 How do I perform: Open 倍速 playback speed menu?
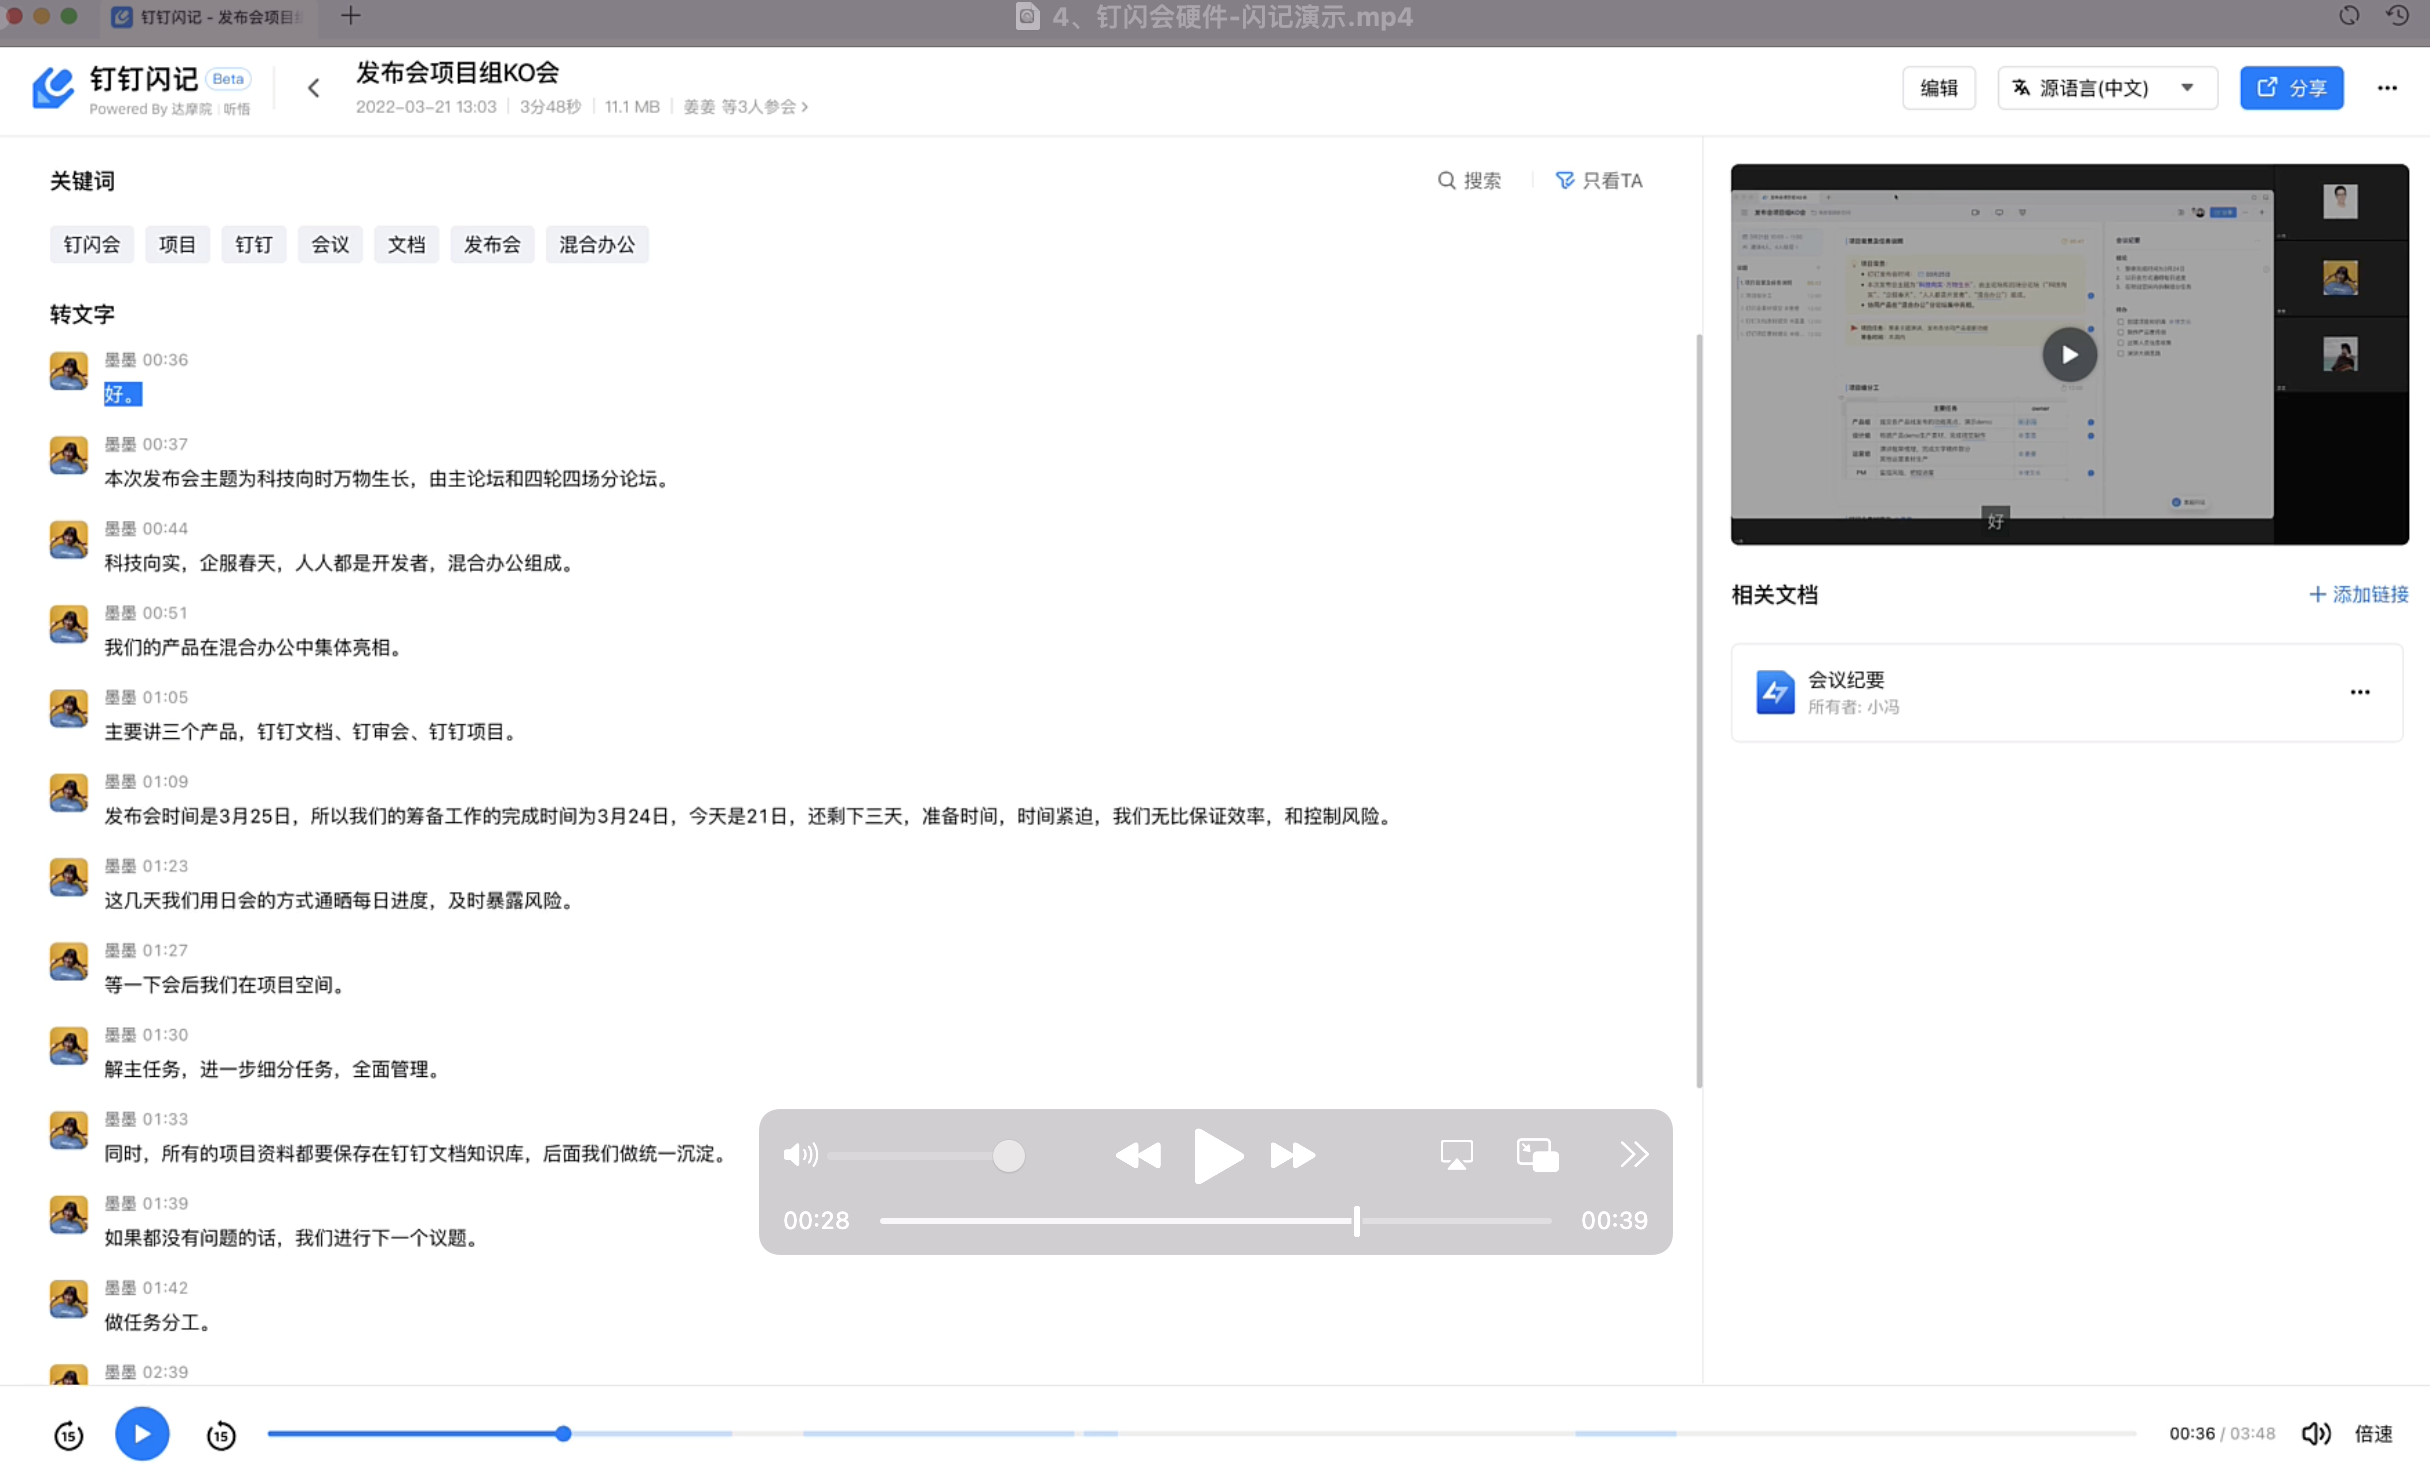[2373, 1433]
